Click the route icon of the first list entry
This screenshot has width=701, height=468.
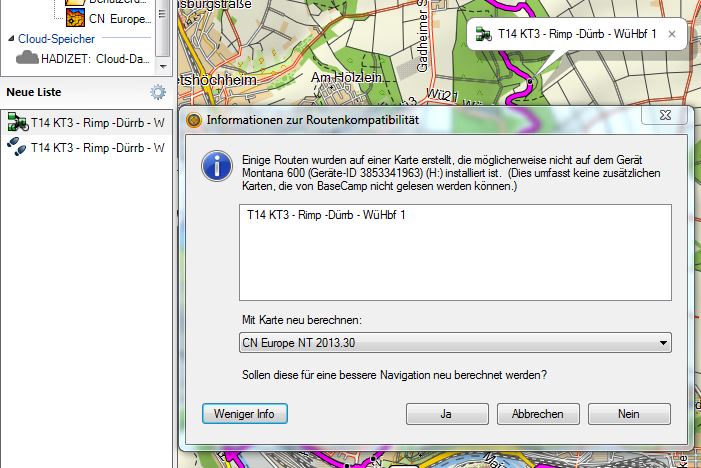coord(17,123)
